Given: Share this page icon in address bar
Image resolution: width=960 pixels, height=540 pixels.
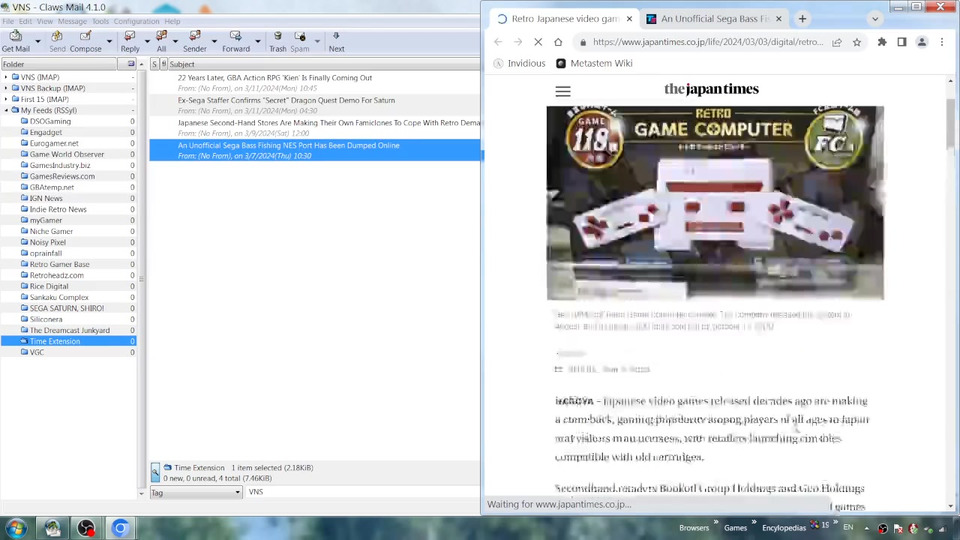Looking at the screenshot, I should pyautogui.click(x=836, y=42).
